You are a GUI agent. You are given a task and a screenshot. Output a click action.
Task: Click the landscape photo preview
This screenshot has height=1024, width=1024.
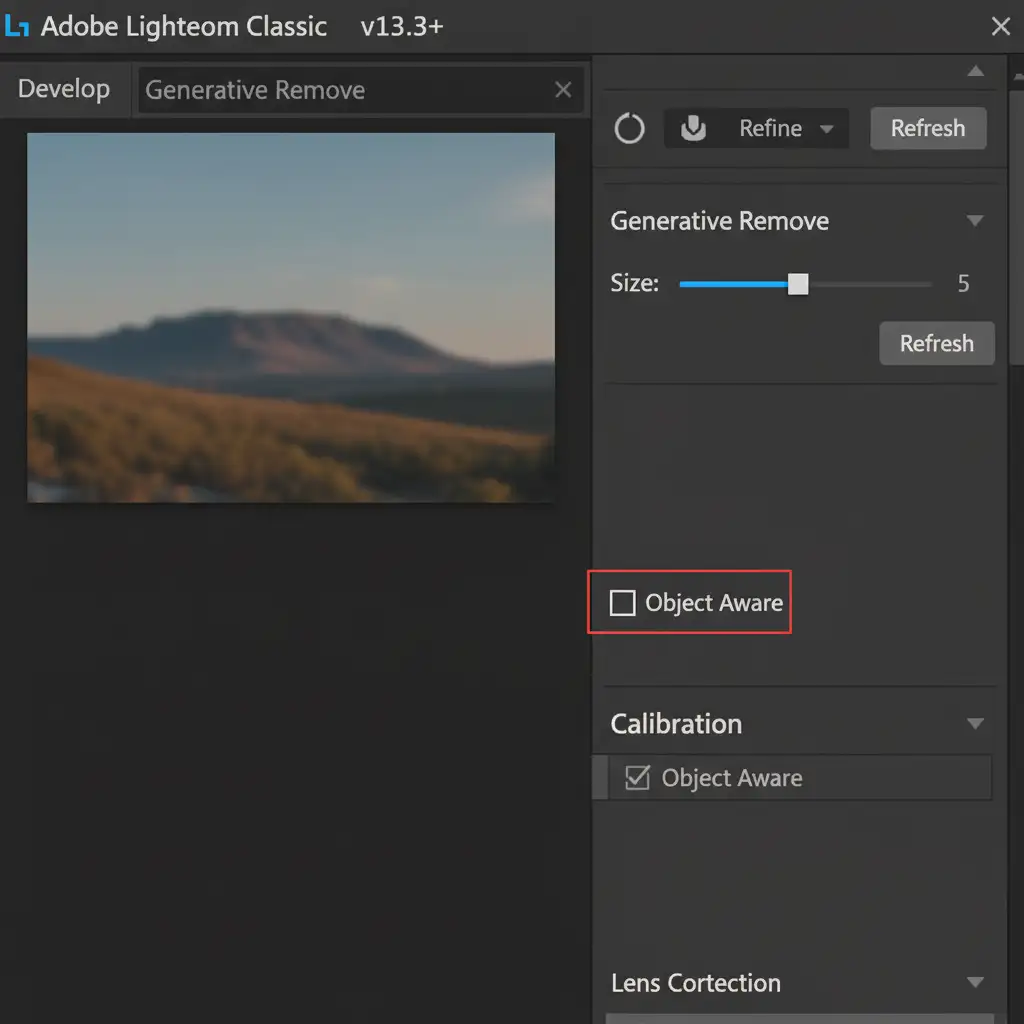pyautogui.click(x=290, y=317)
